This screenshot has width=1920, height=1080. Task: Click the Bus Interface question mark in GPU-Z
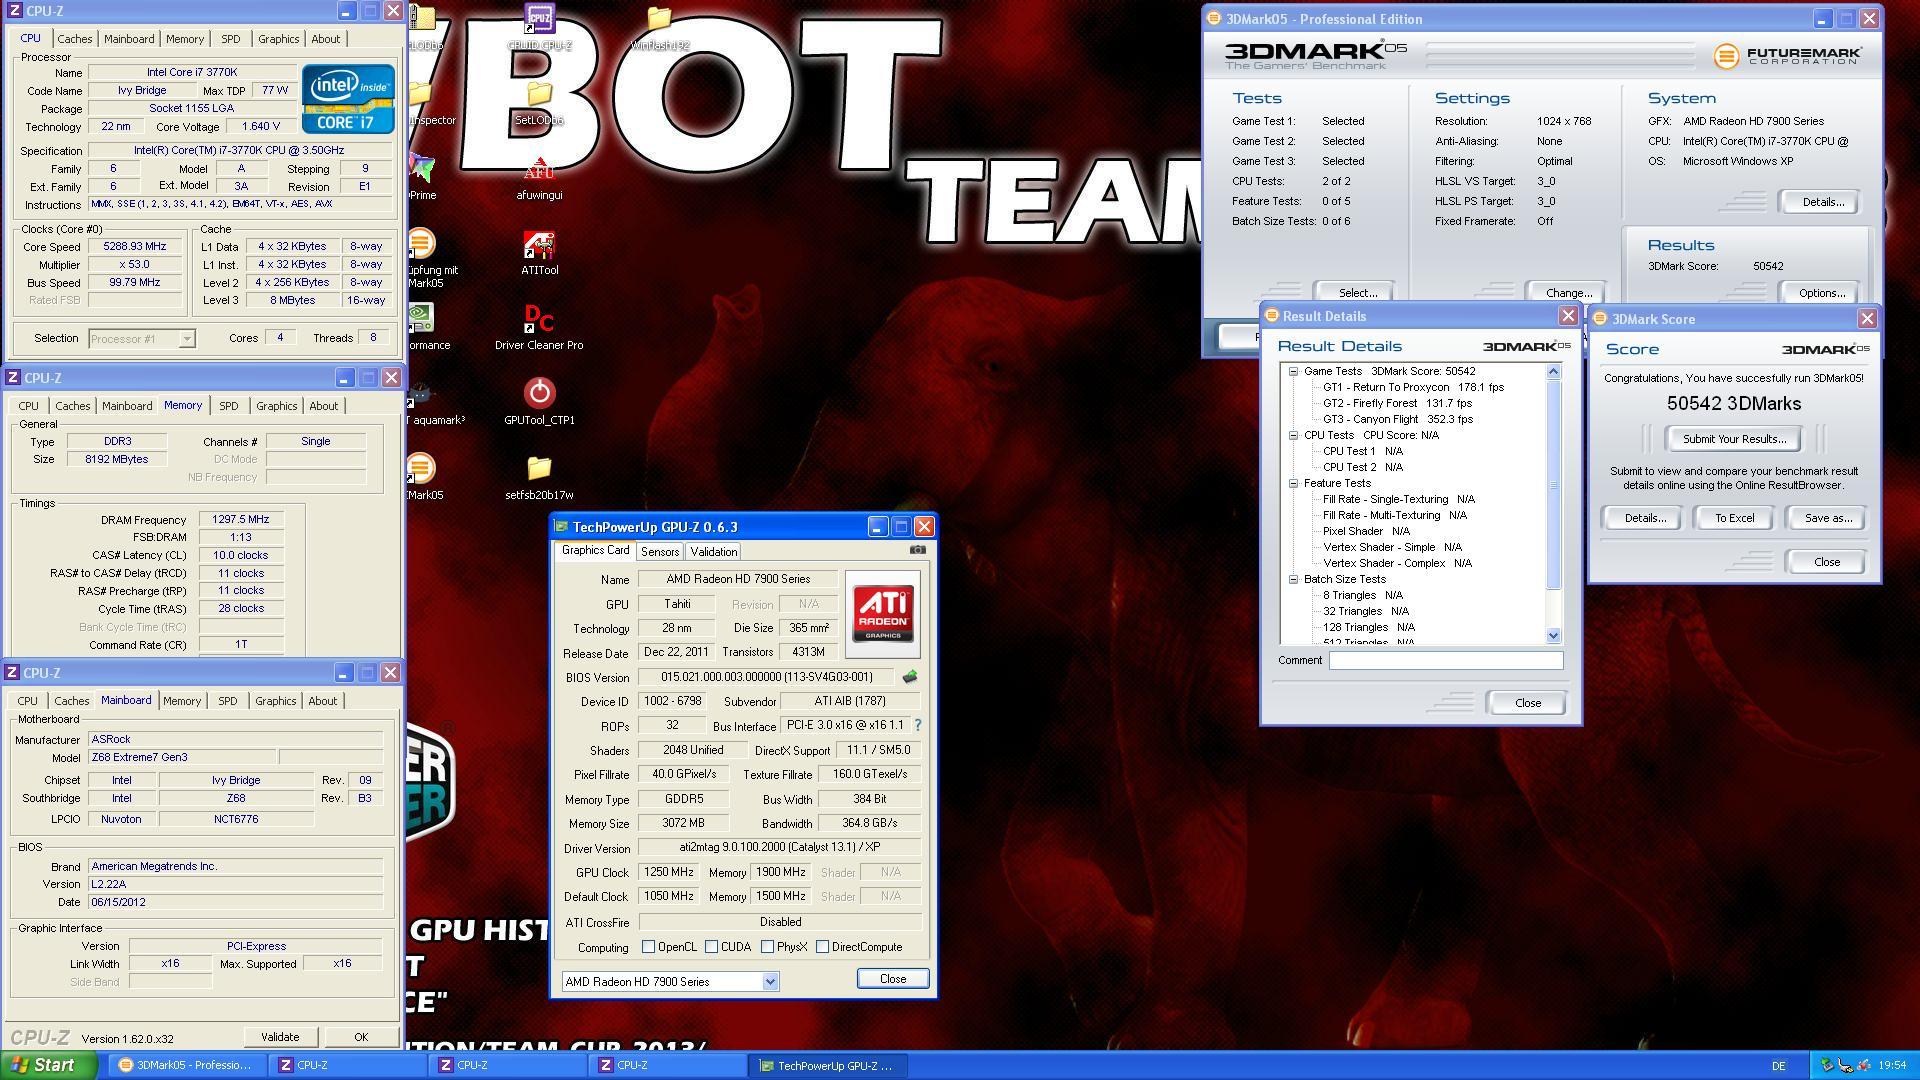917,725
